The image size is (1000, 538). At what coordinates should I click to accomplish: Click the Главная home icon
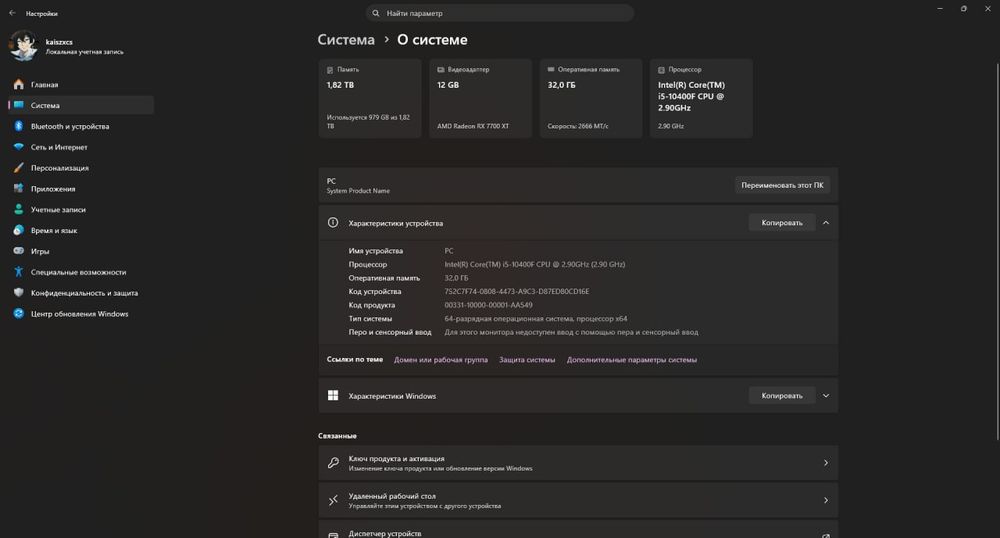point(18,84)
